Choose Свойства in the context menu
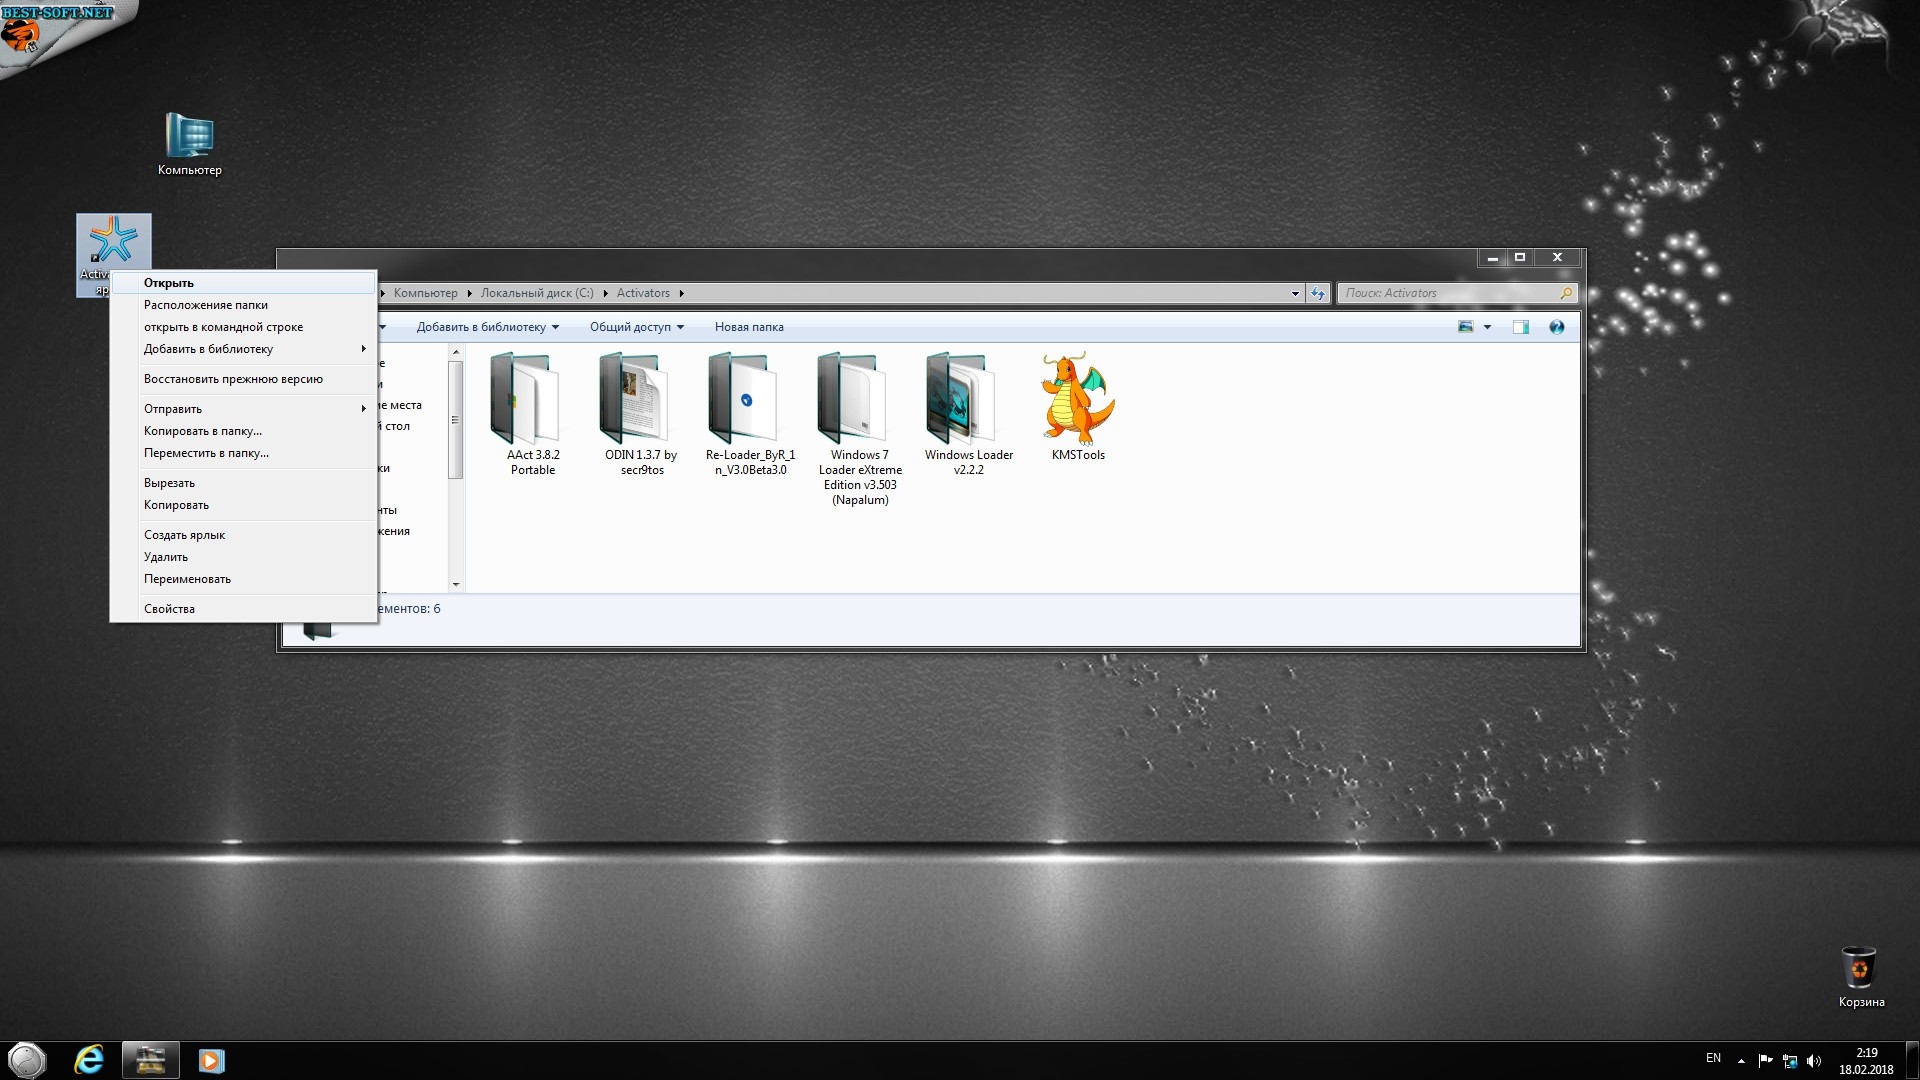The width and height of the screenshot is (1920, 1080). pyautogui.click(x=169, y=609)
